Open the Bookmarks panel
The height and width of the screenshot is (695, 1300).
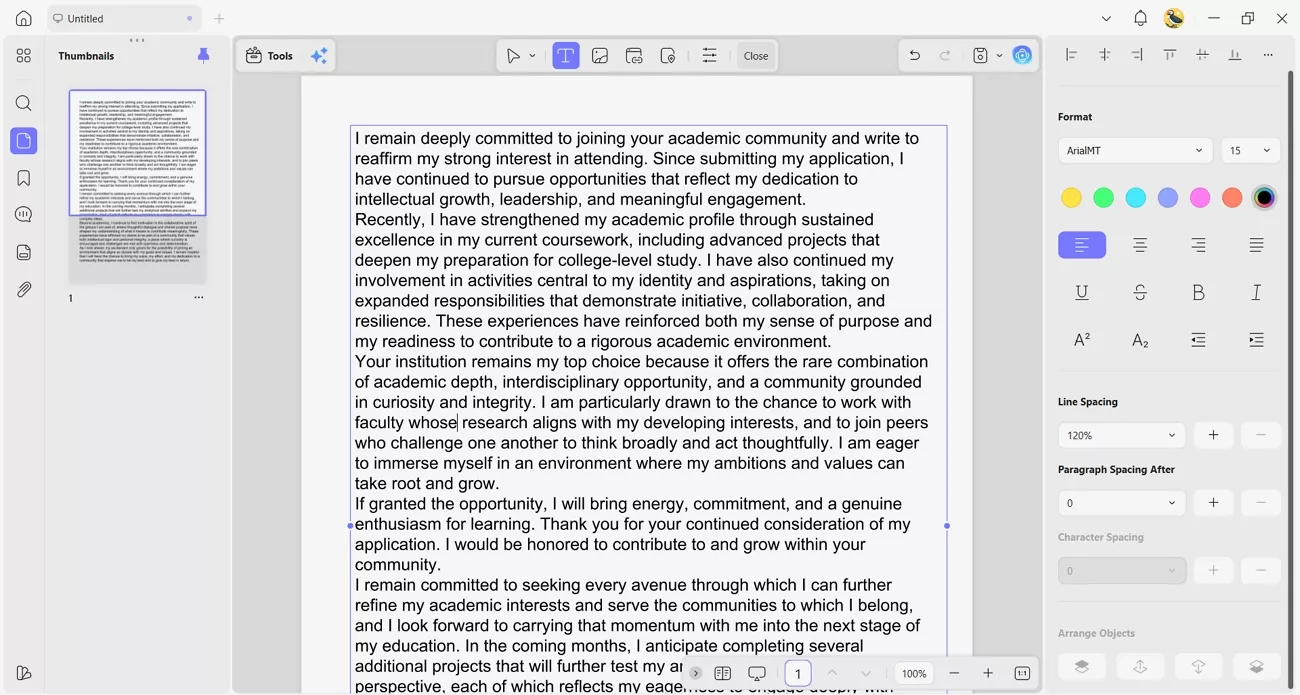pyautogui.click(x=23, y=177)
